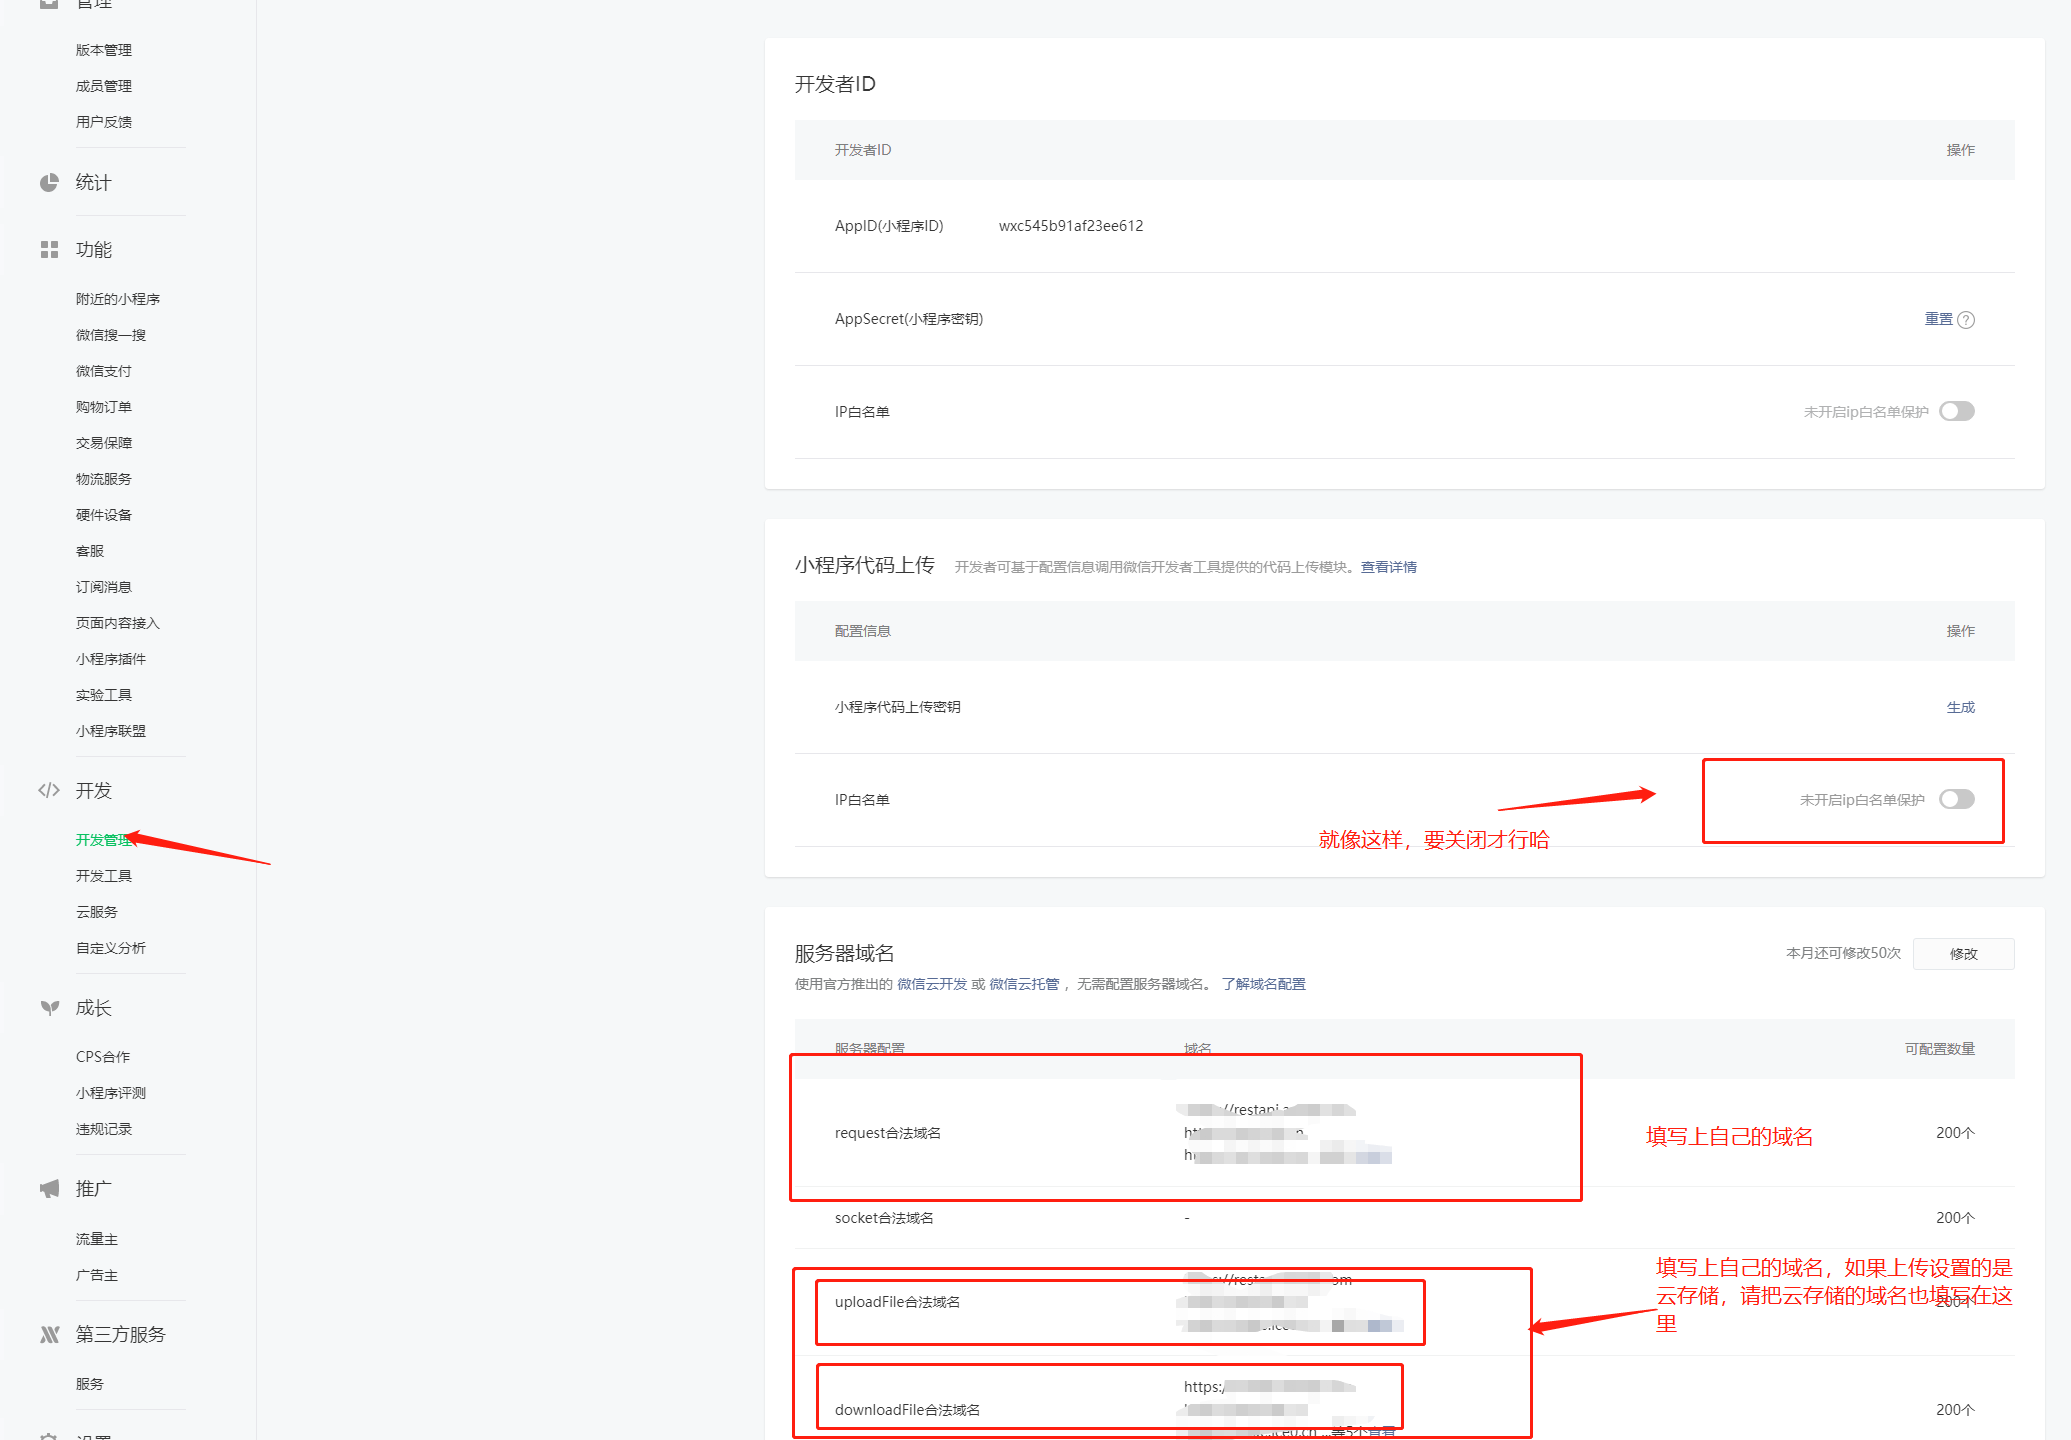Open 查看详情 link for code upload
Screen dimensions: 2071x1440
click(1388, 567)
